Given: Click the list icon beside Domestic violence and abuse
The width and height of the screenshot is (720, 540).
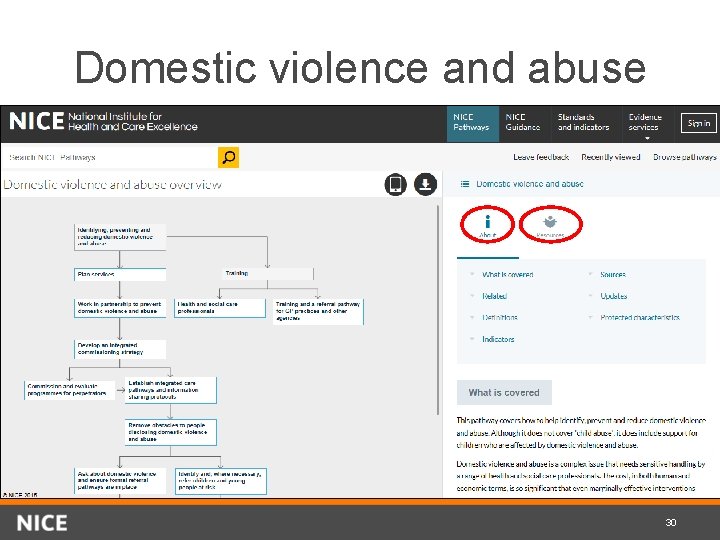Looking at the screenshot, I should coord(465,184).
